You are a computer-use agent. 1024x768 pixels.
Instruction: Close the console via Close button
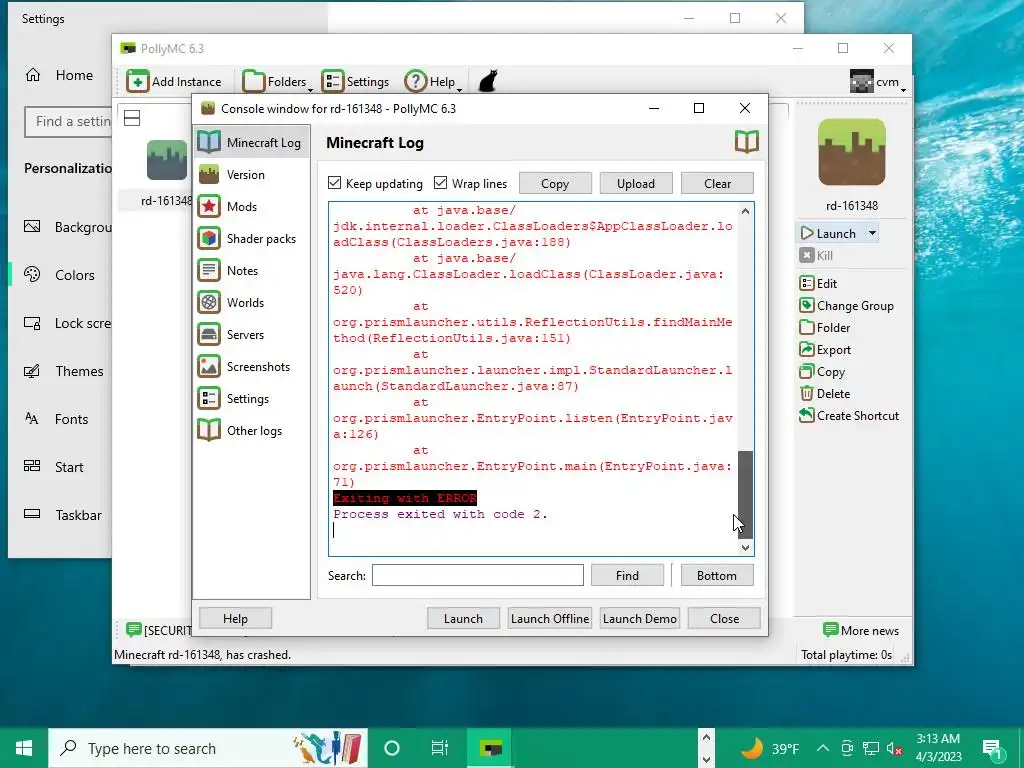(724, 618)
